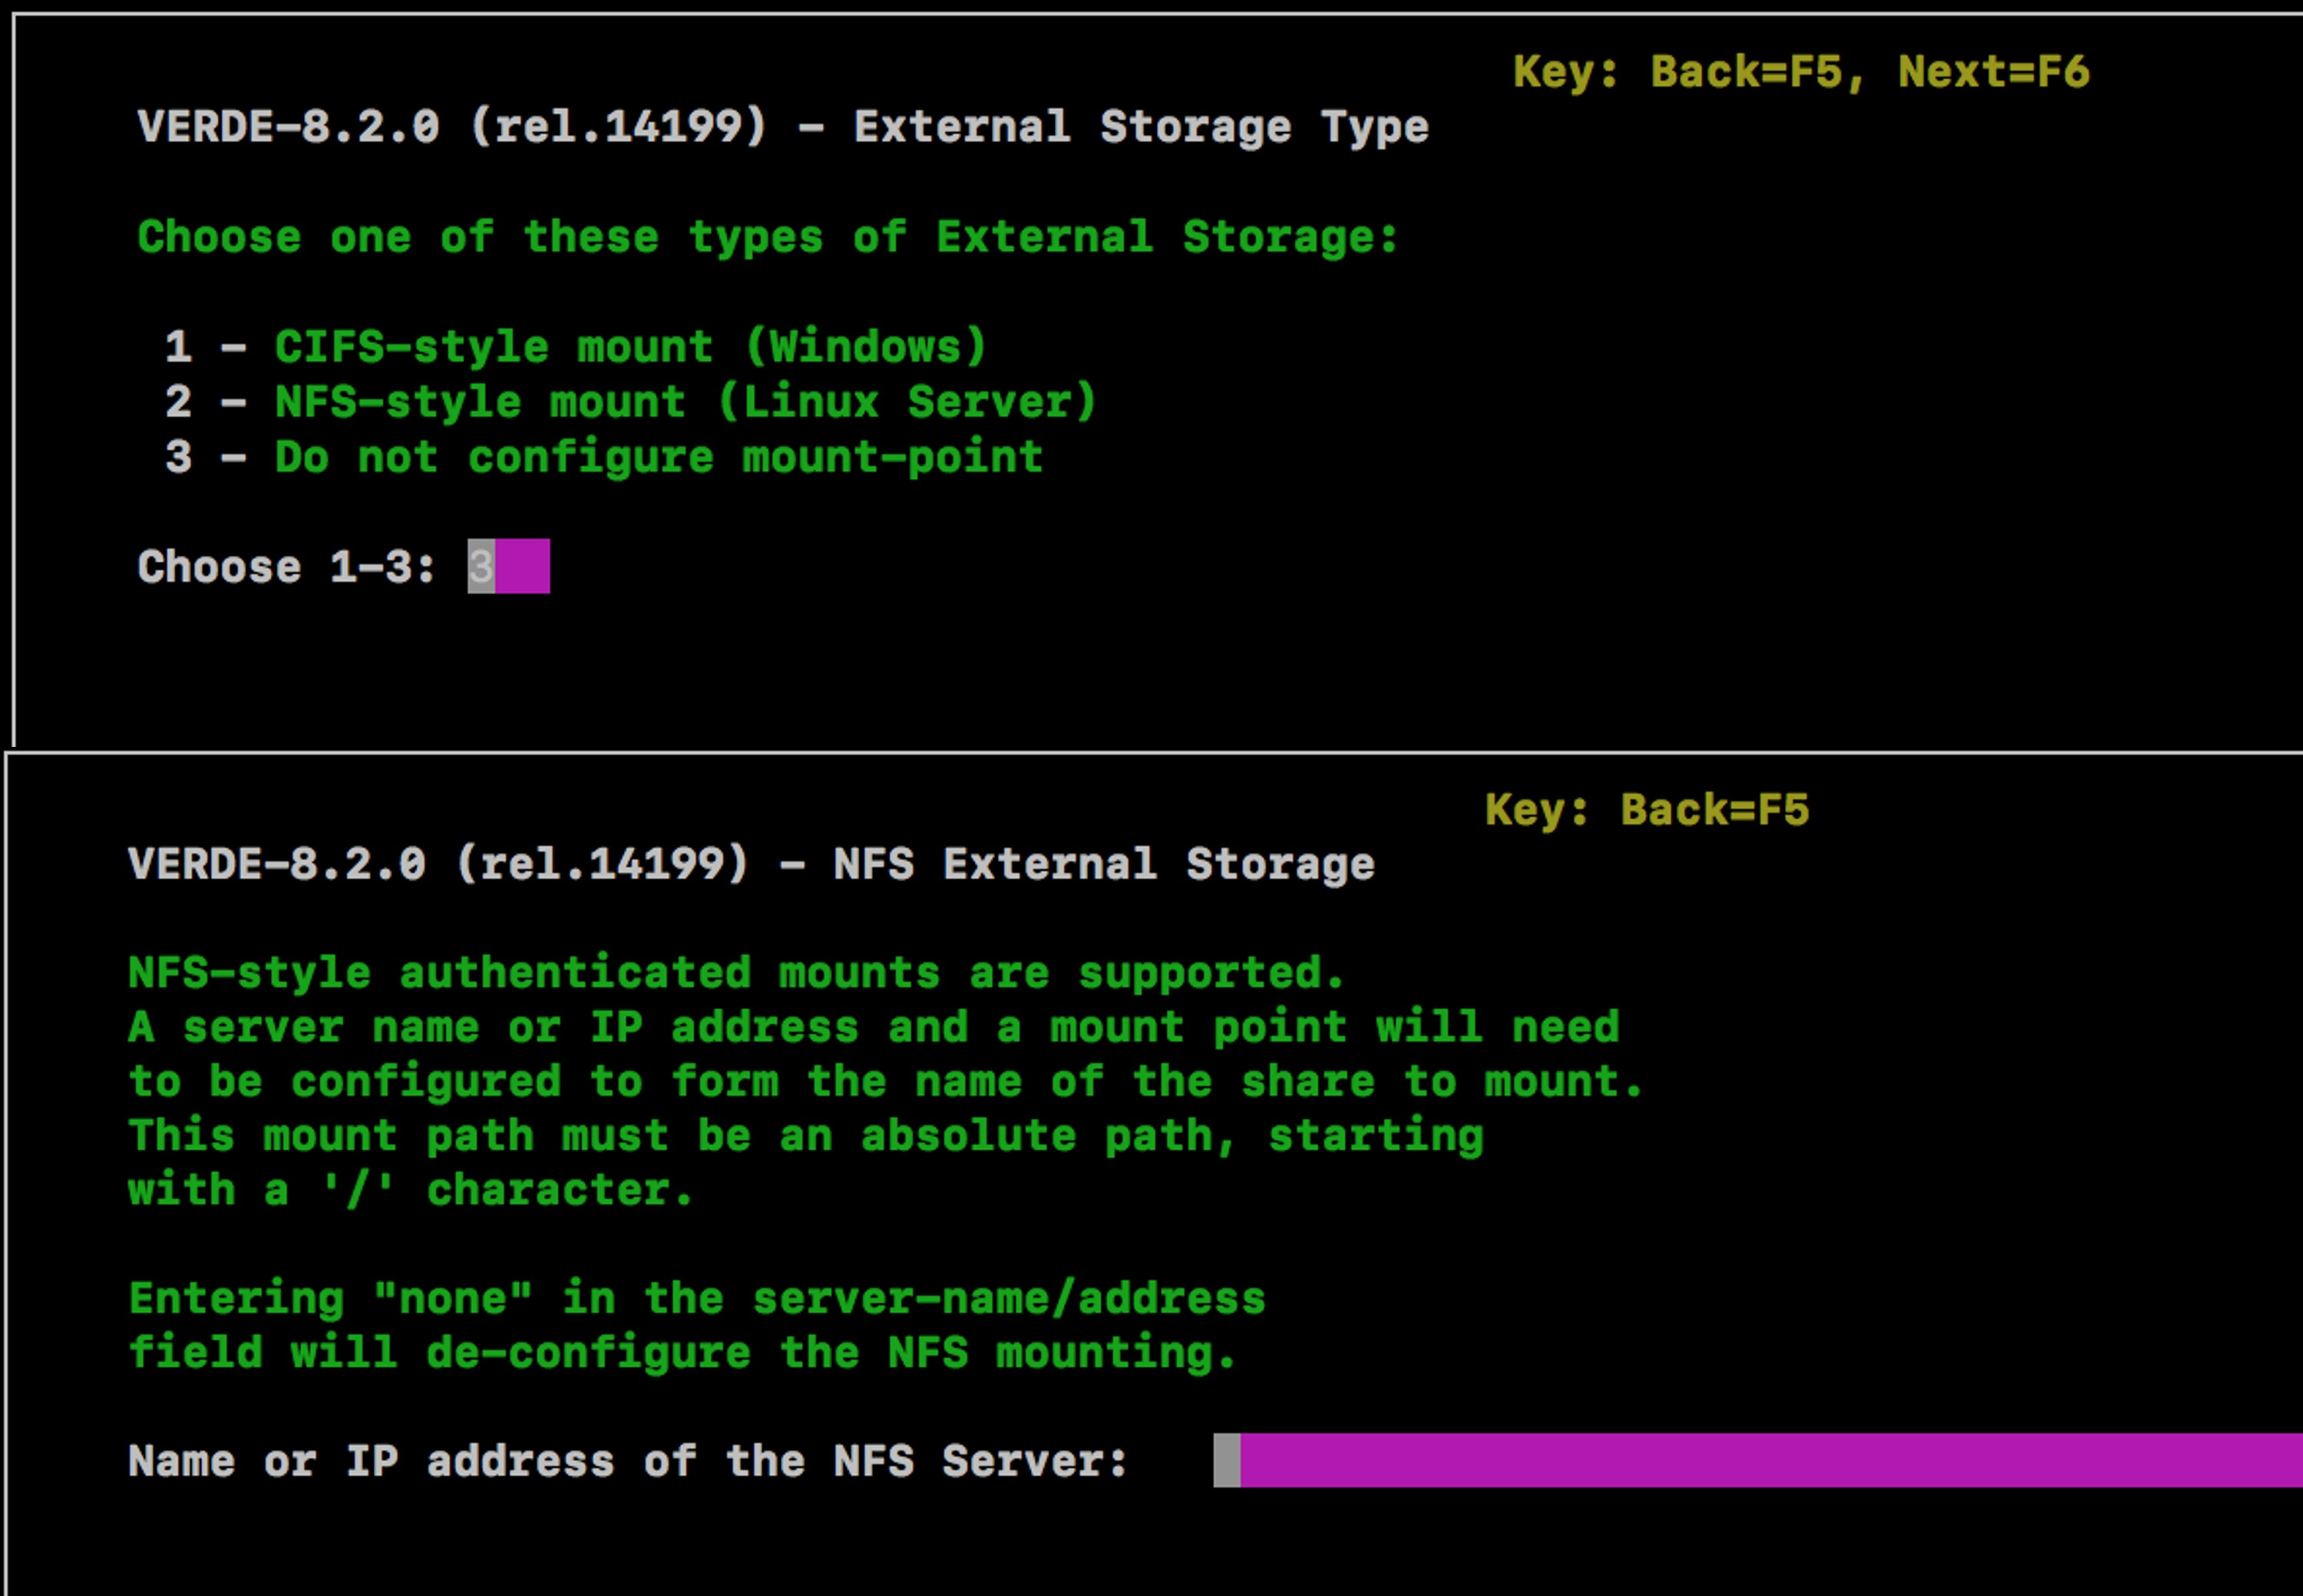This screenshot has height=1596, width=2303.
Task: Click the Next=F6 key hint
Action: pyautogui.click(x=1993, y=72)
